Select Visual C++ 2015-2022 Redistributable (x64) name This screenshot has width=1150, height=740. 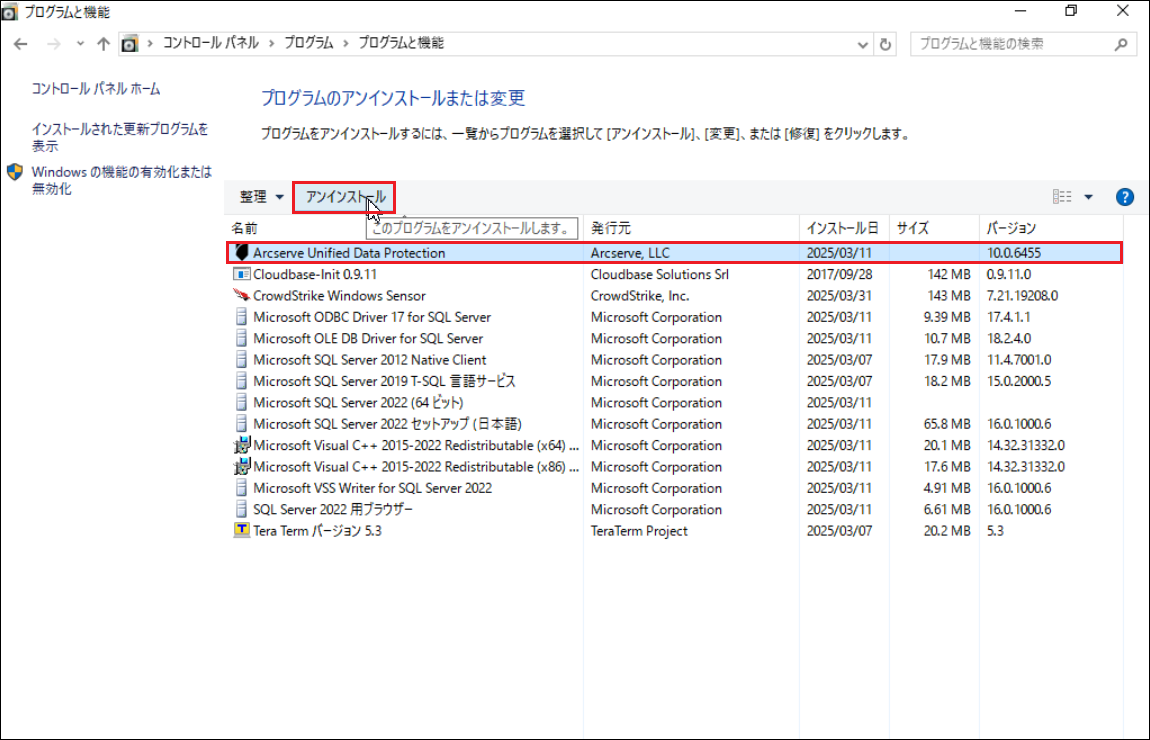416,445
